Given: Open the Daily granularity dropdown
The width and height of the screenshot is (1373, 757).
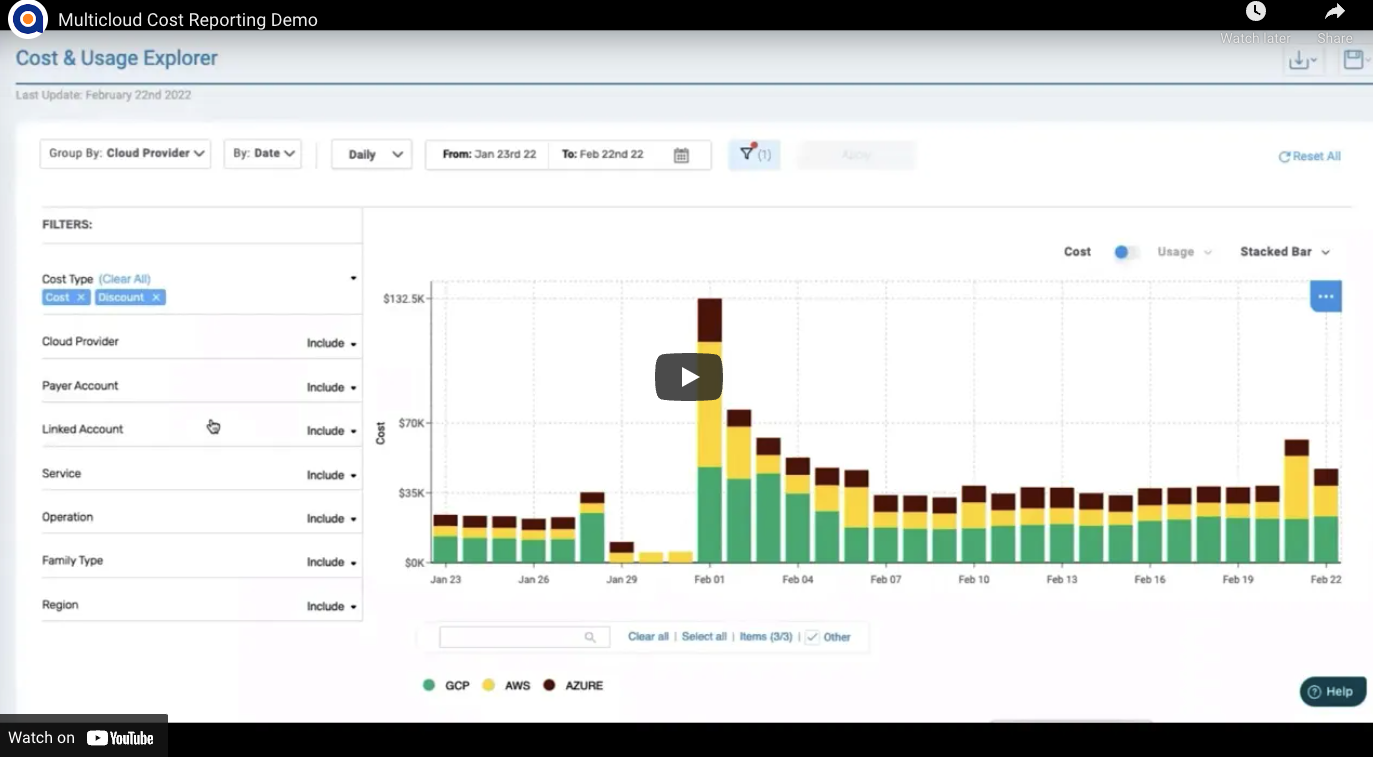Looking at the screenshot, I should pyautogui.click(x=372, y=154).
